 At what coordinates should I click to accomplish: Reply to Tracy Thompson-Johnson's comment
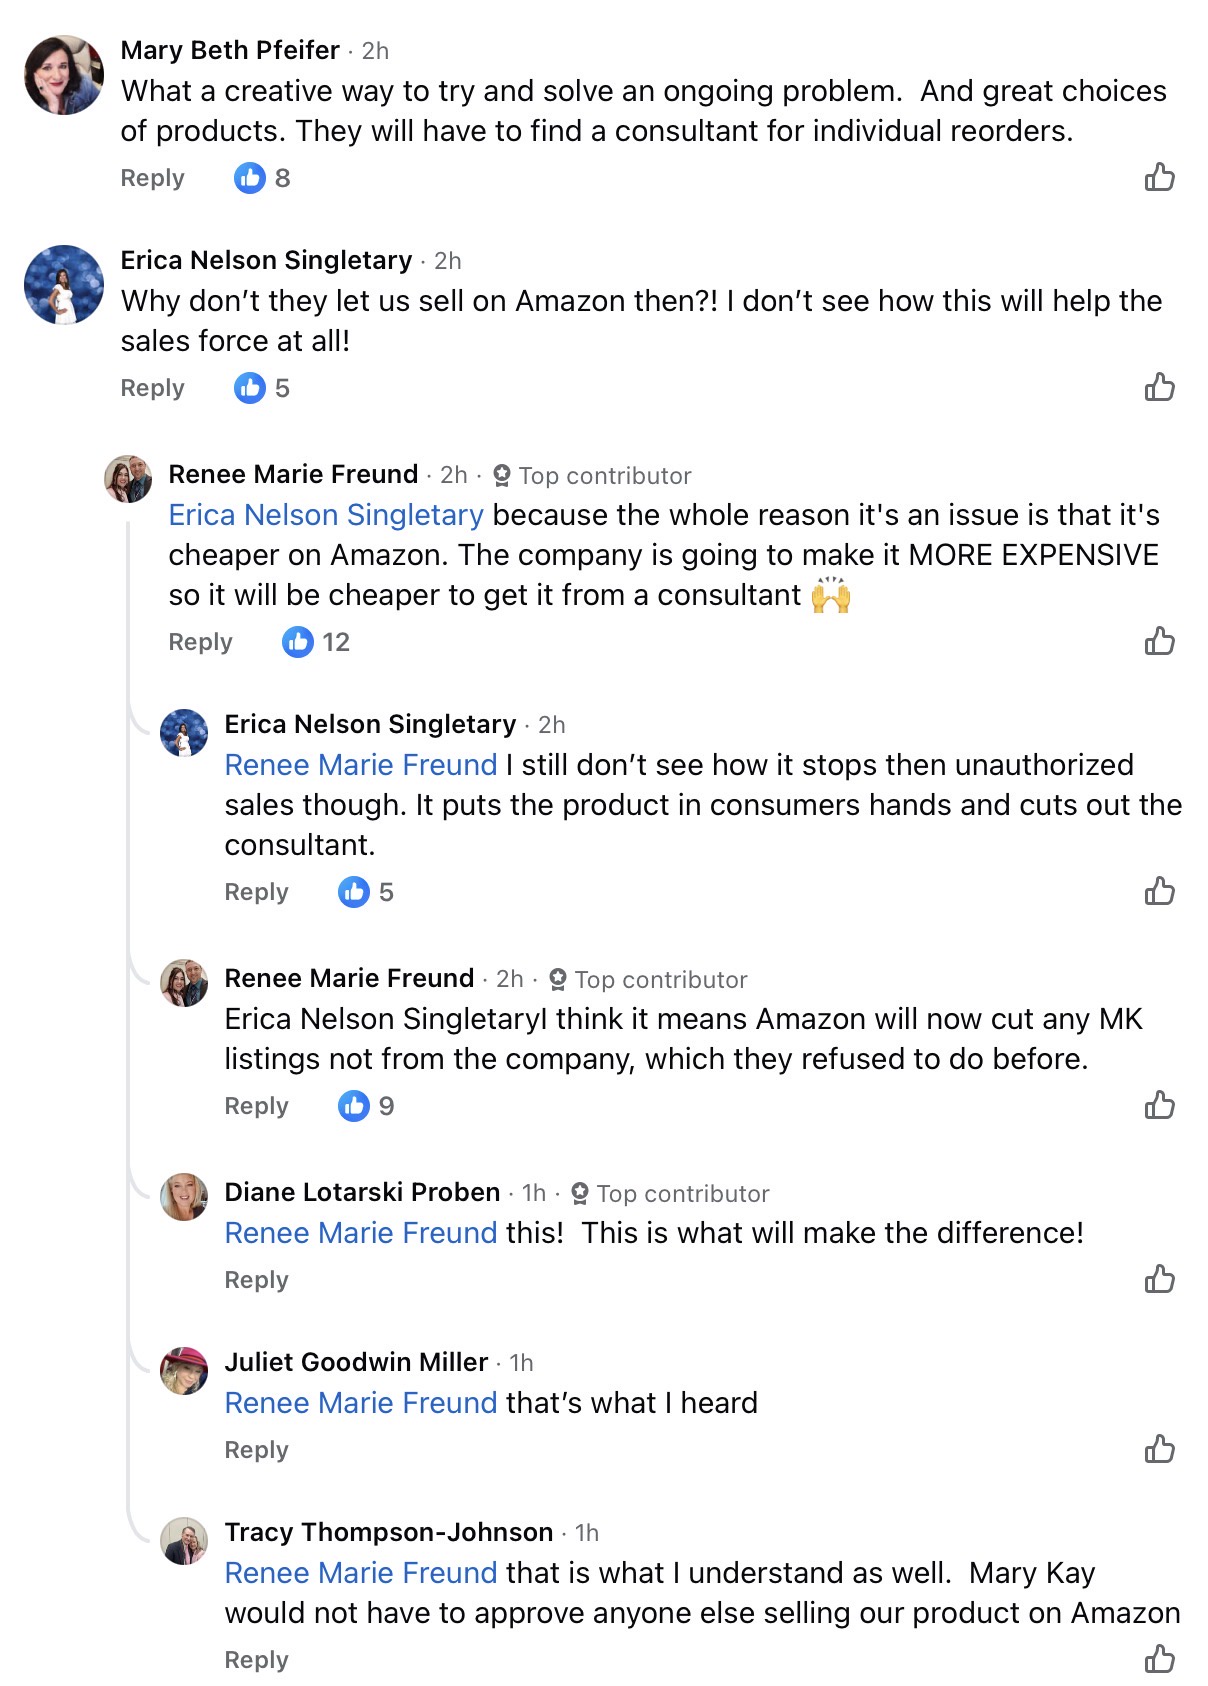(256, 1660)
